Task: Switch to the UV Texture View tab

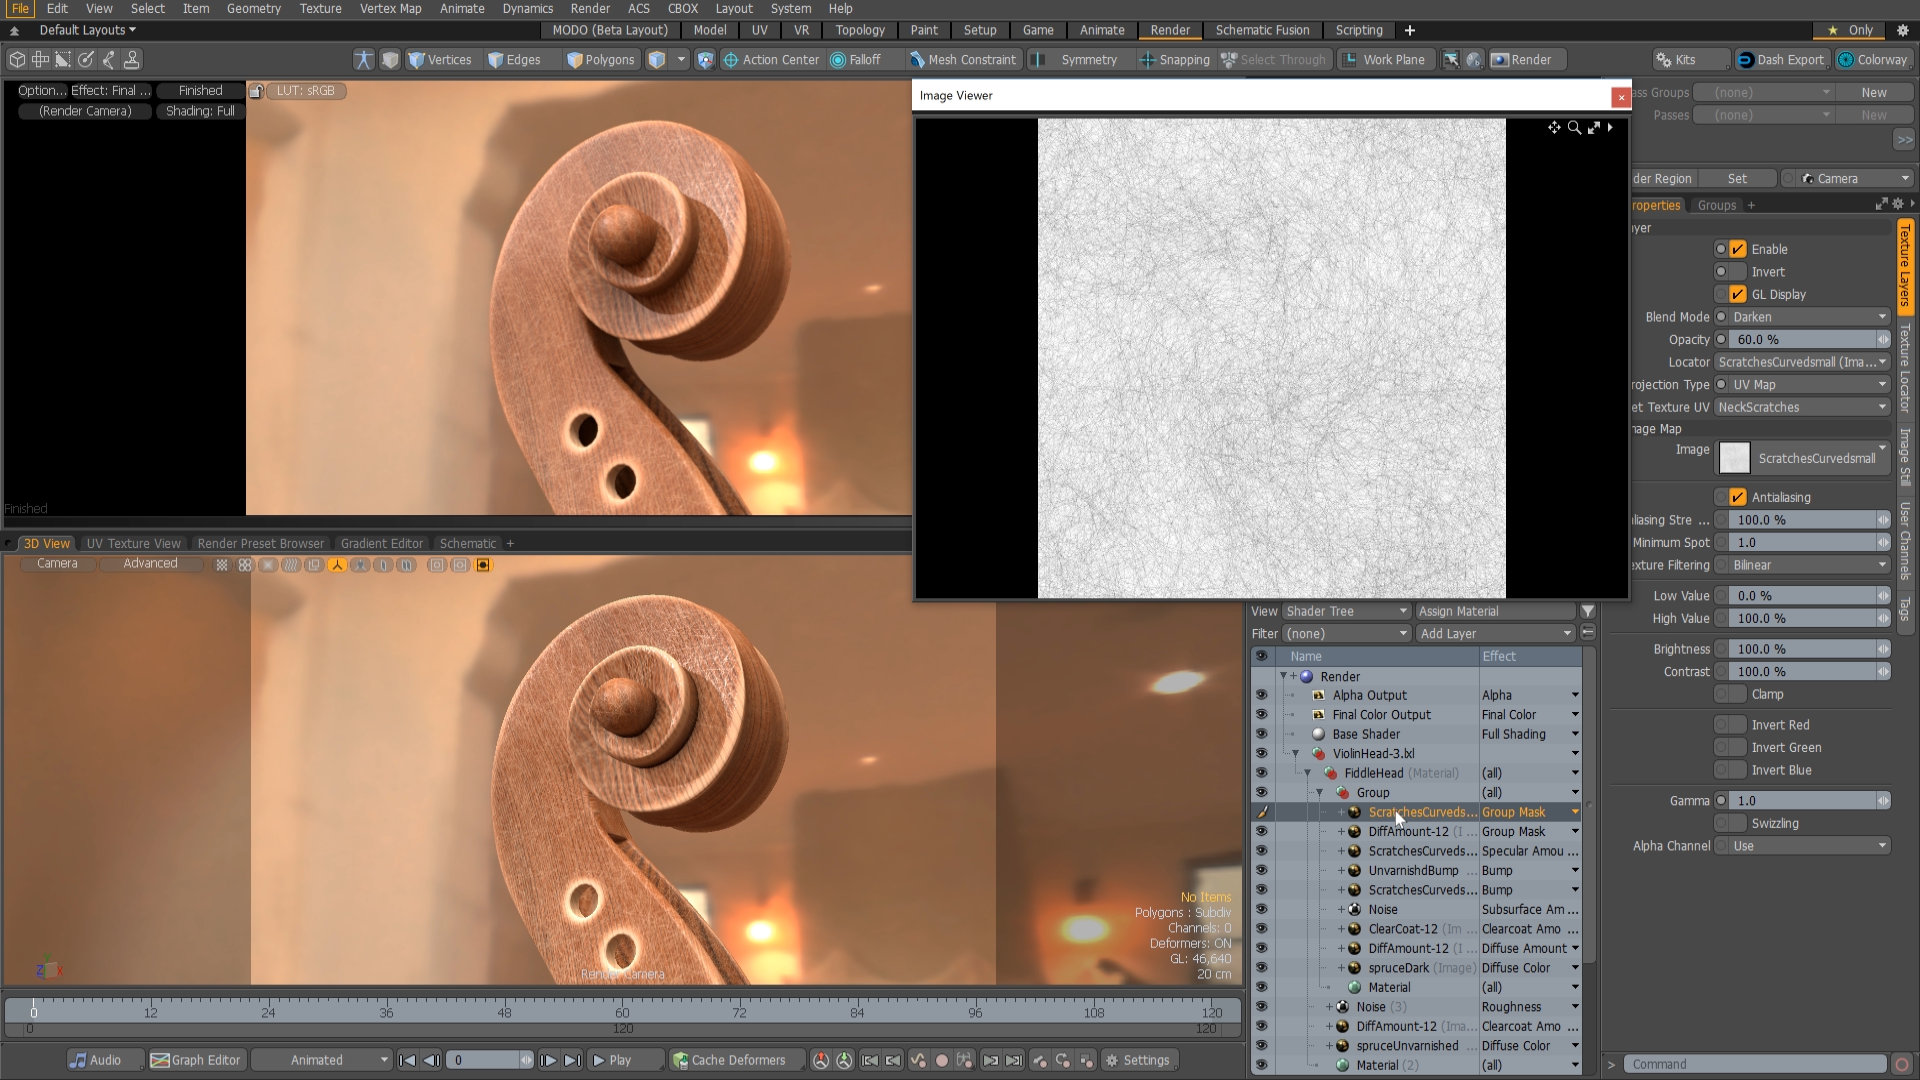Action: (133, 543)
